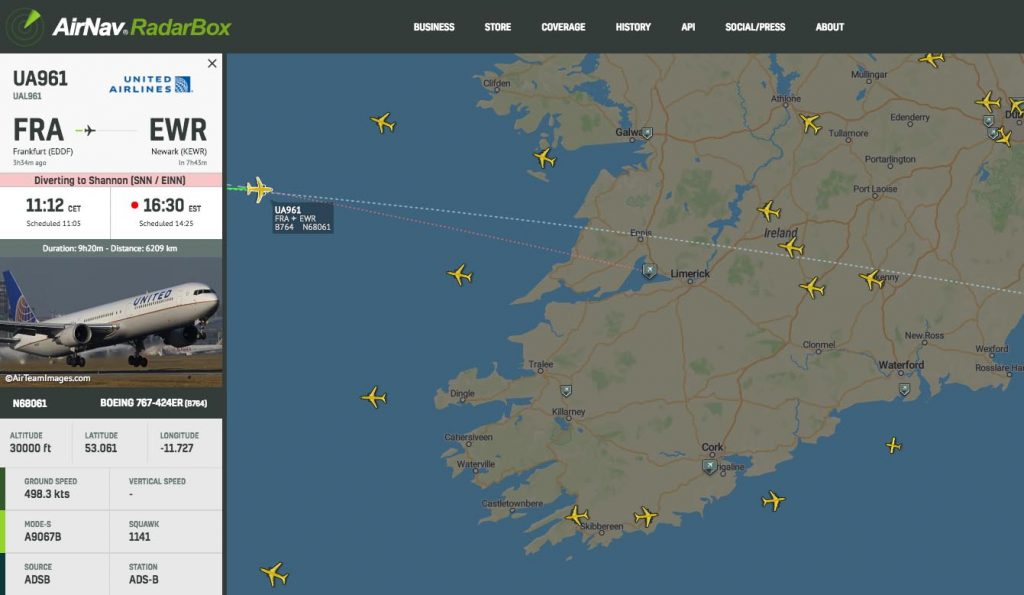1024x595 pixels.
Task: Click the Mode-S code A9067B
Action: coord(42,537)
